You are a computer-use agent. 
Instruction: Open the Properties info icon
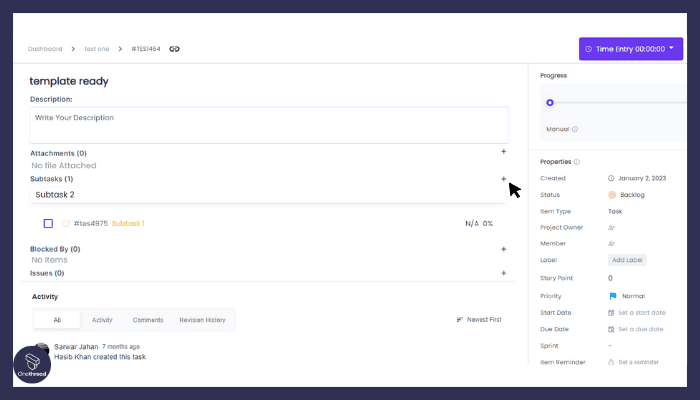pos(577,162)
